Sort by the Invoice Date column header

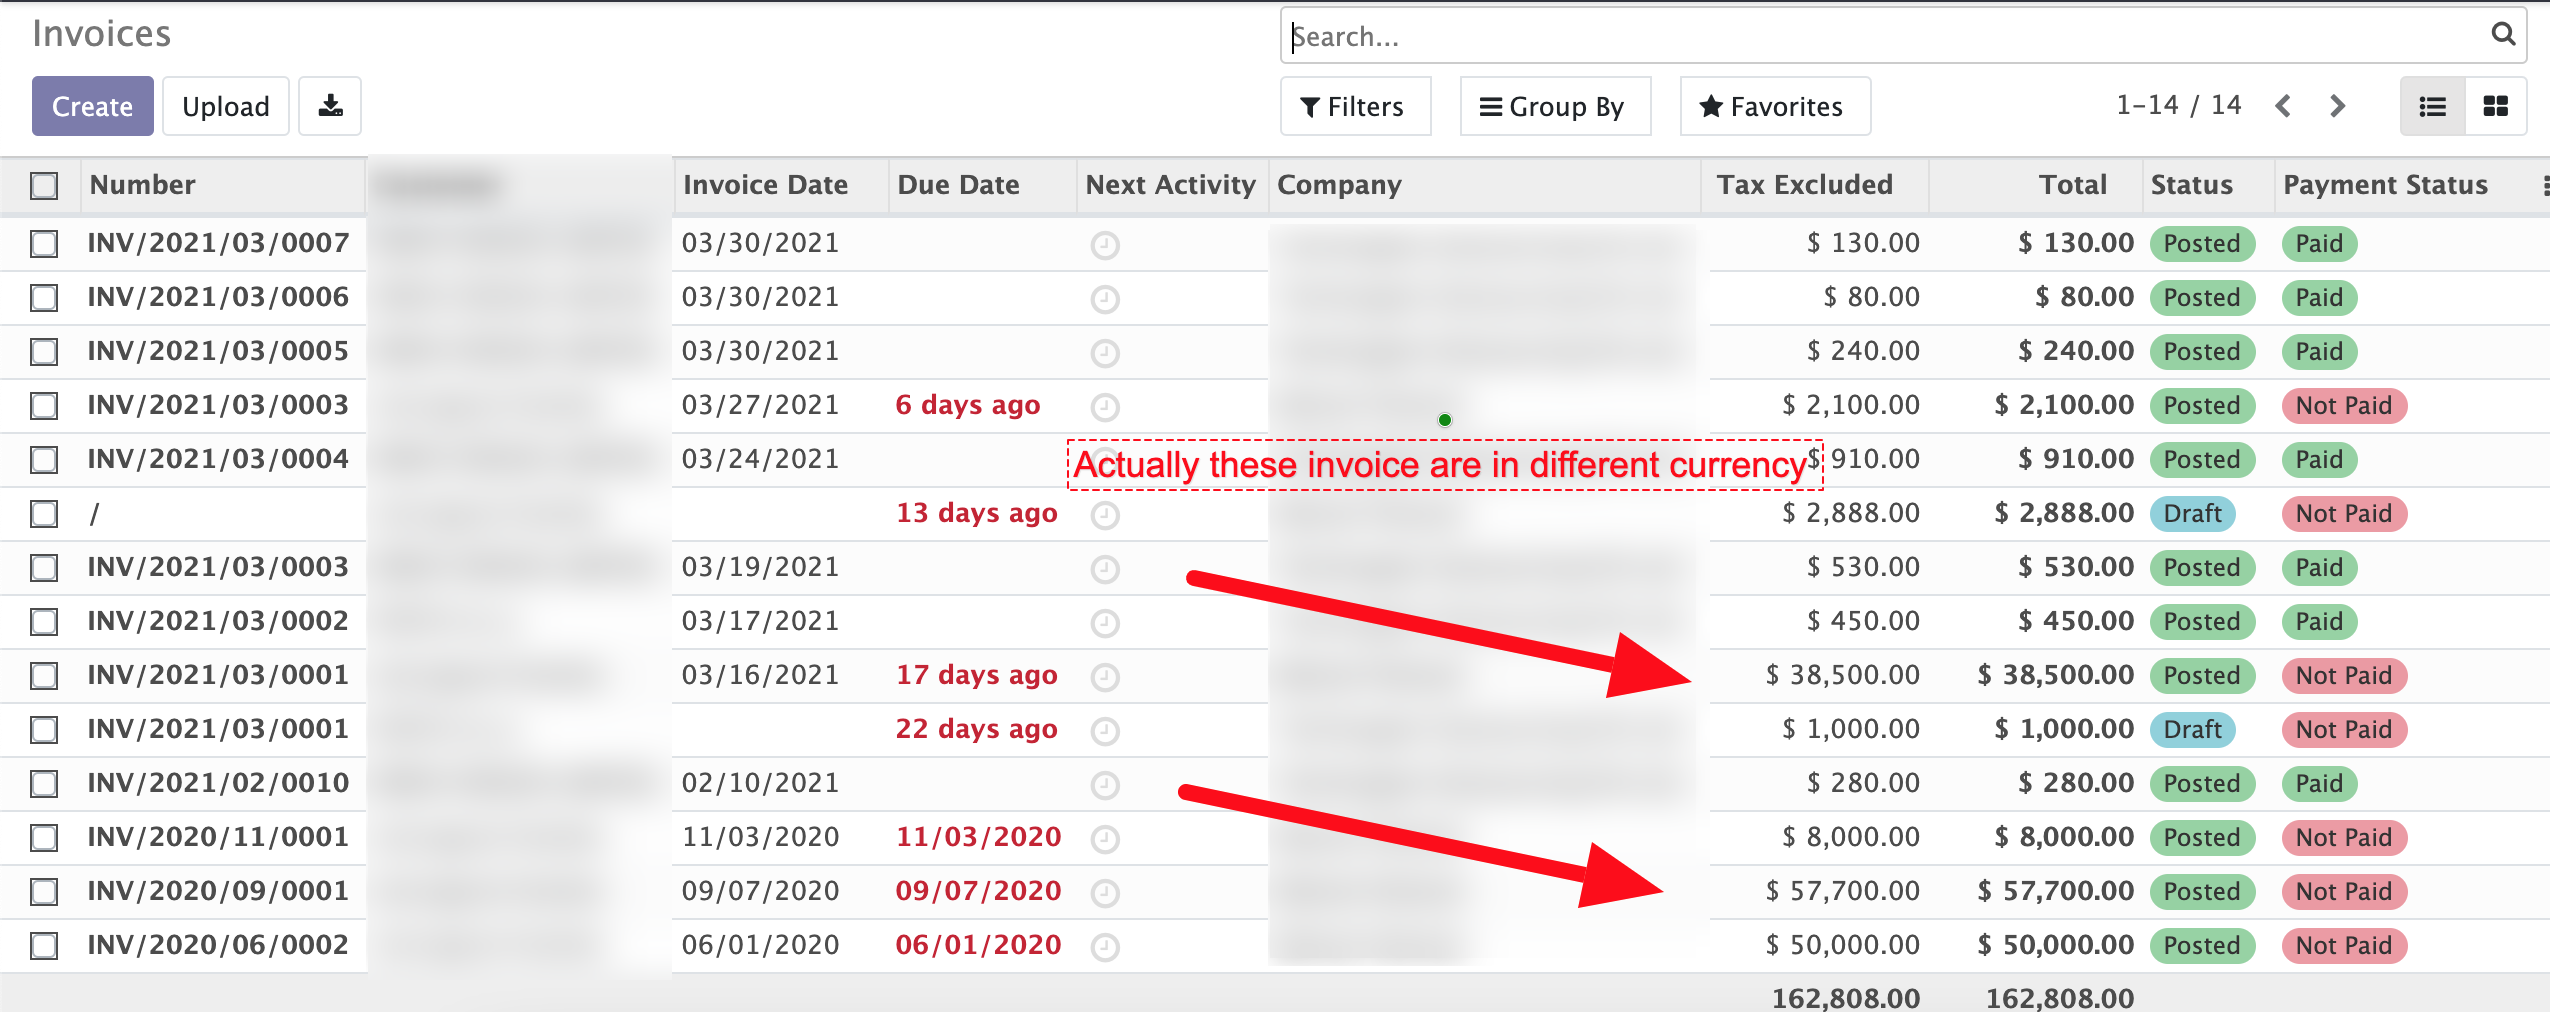click(x=765, y=184)
